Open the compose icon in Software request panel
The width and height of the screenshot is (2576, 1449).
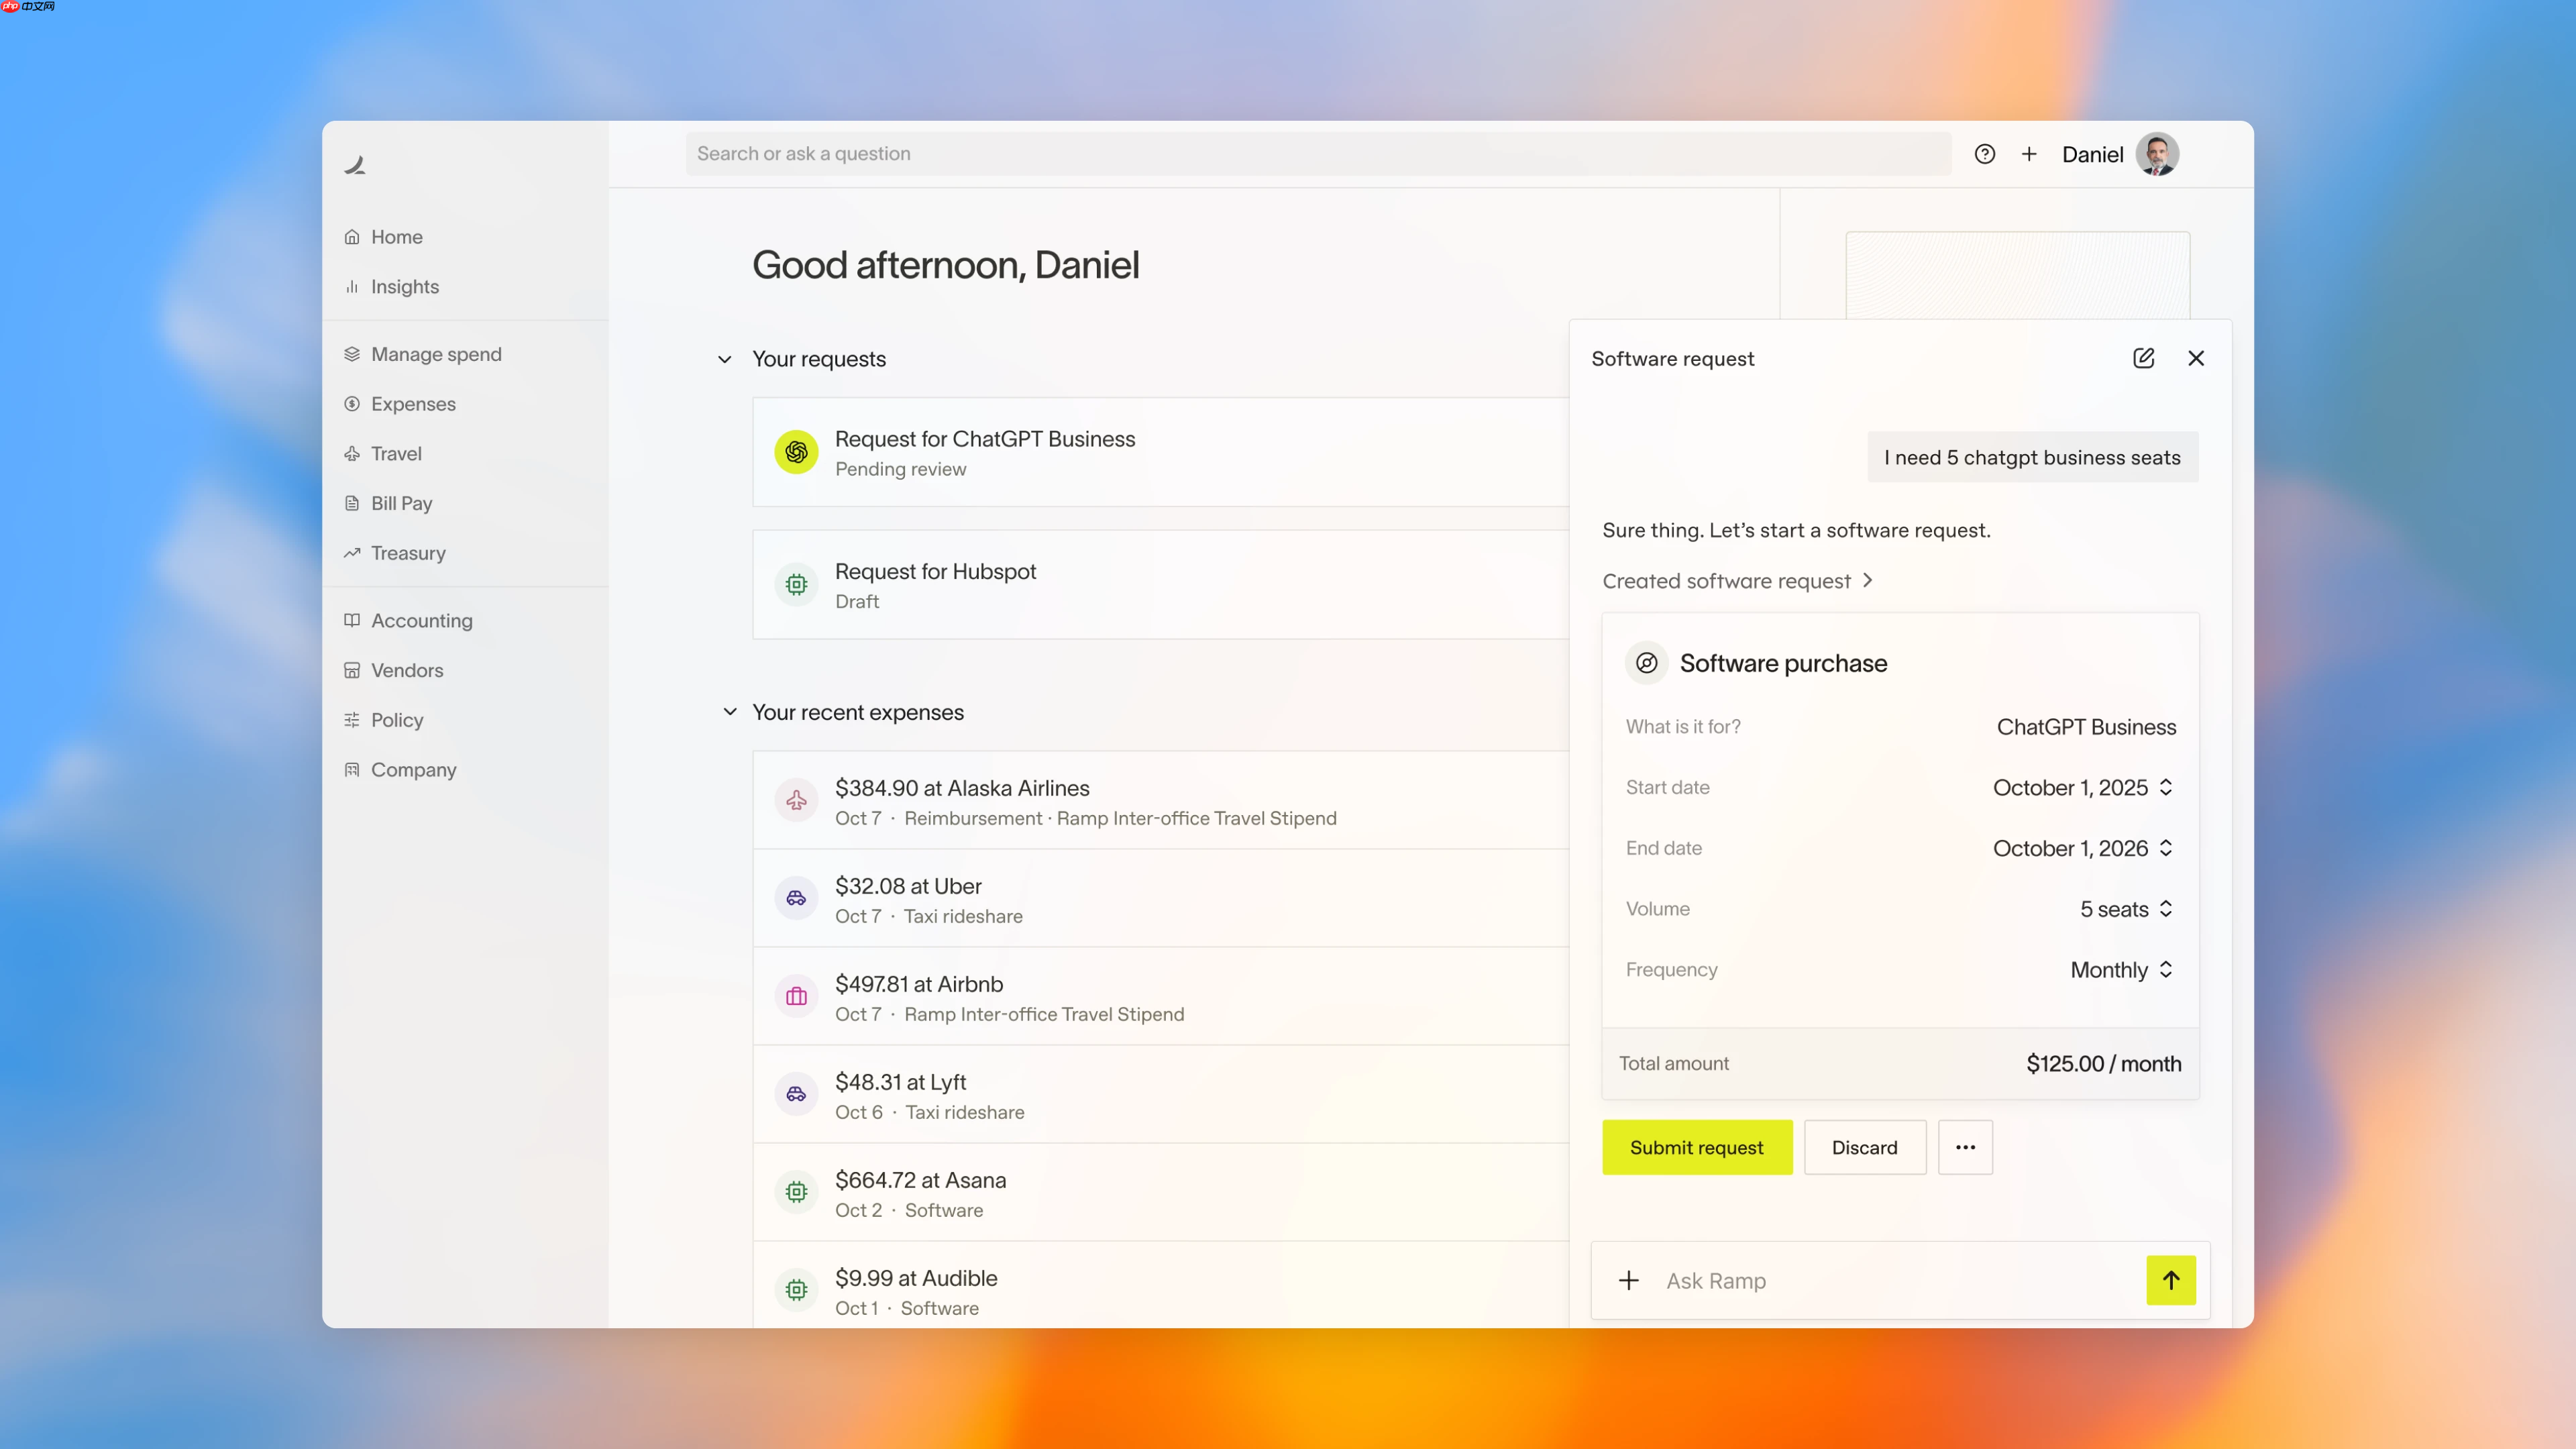(2143, 358)
